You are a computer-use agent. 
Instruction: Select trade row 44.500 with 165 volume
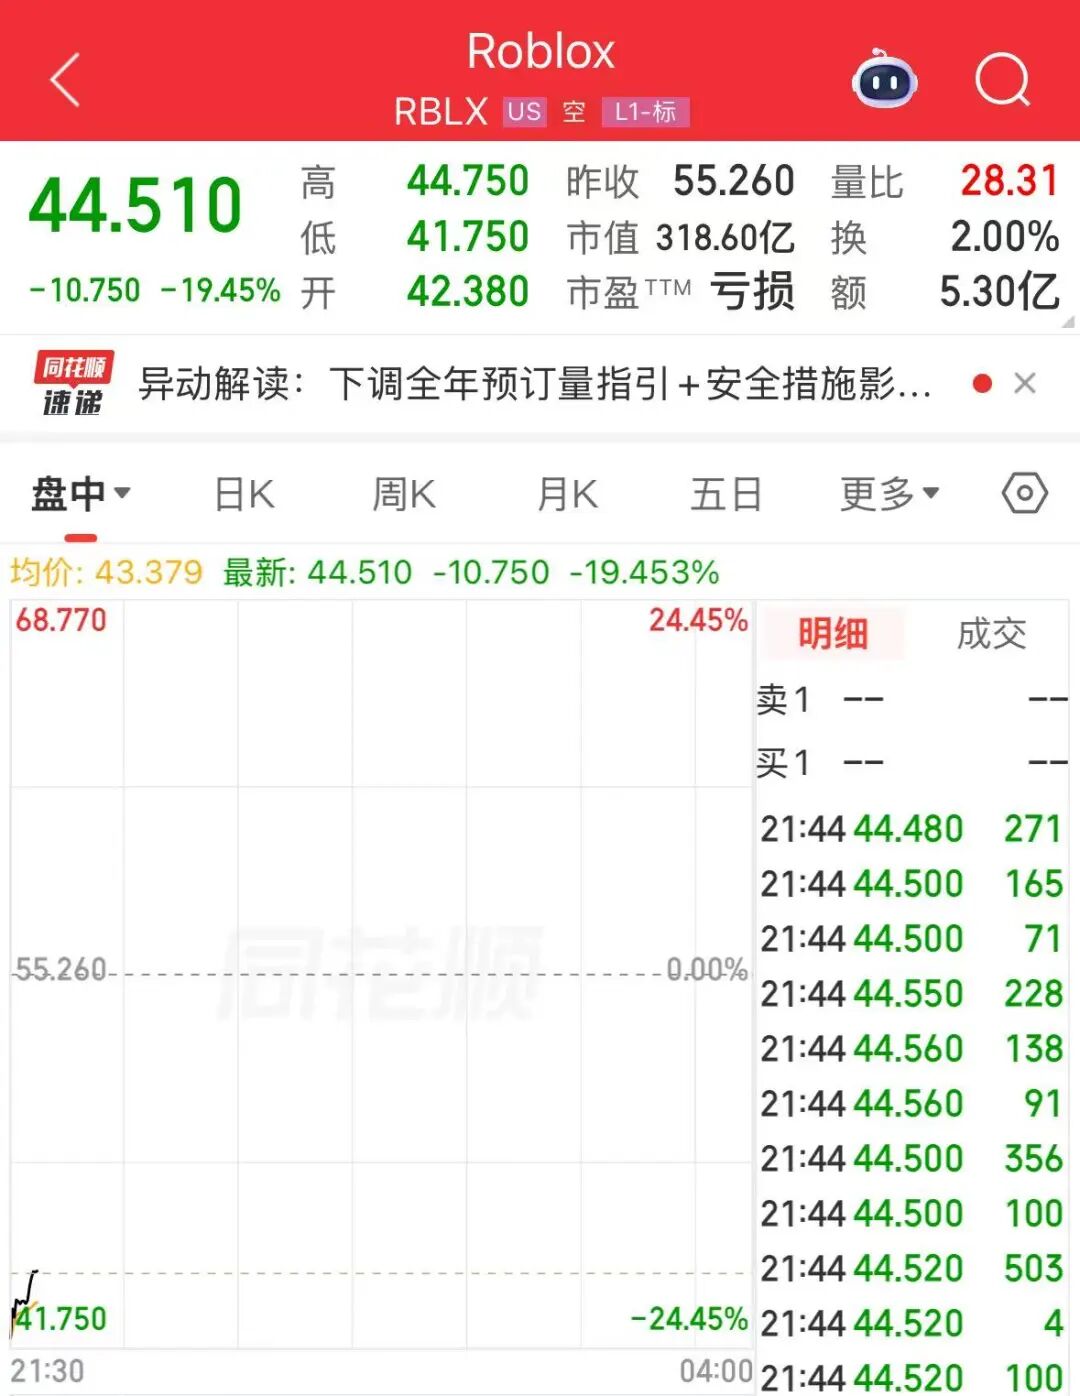[x=911, y=884]
